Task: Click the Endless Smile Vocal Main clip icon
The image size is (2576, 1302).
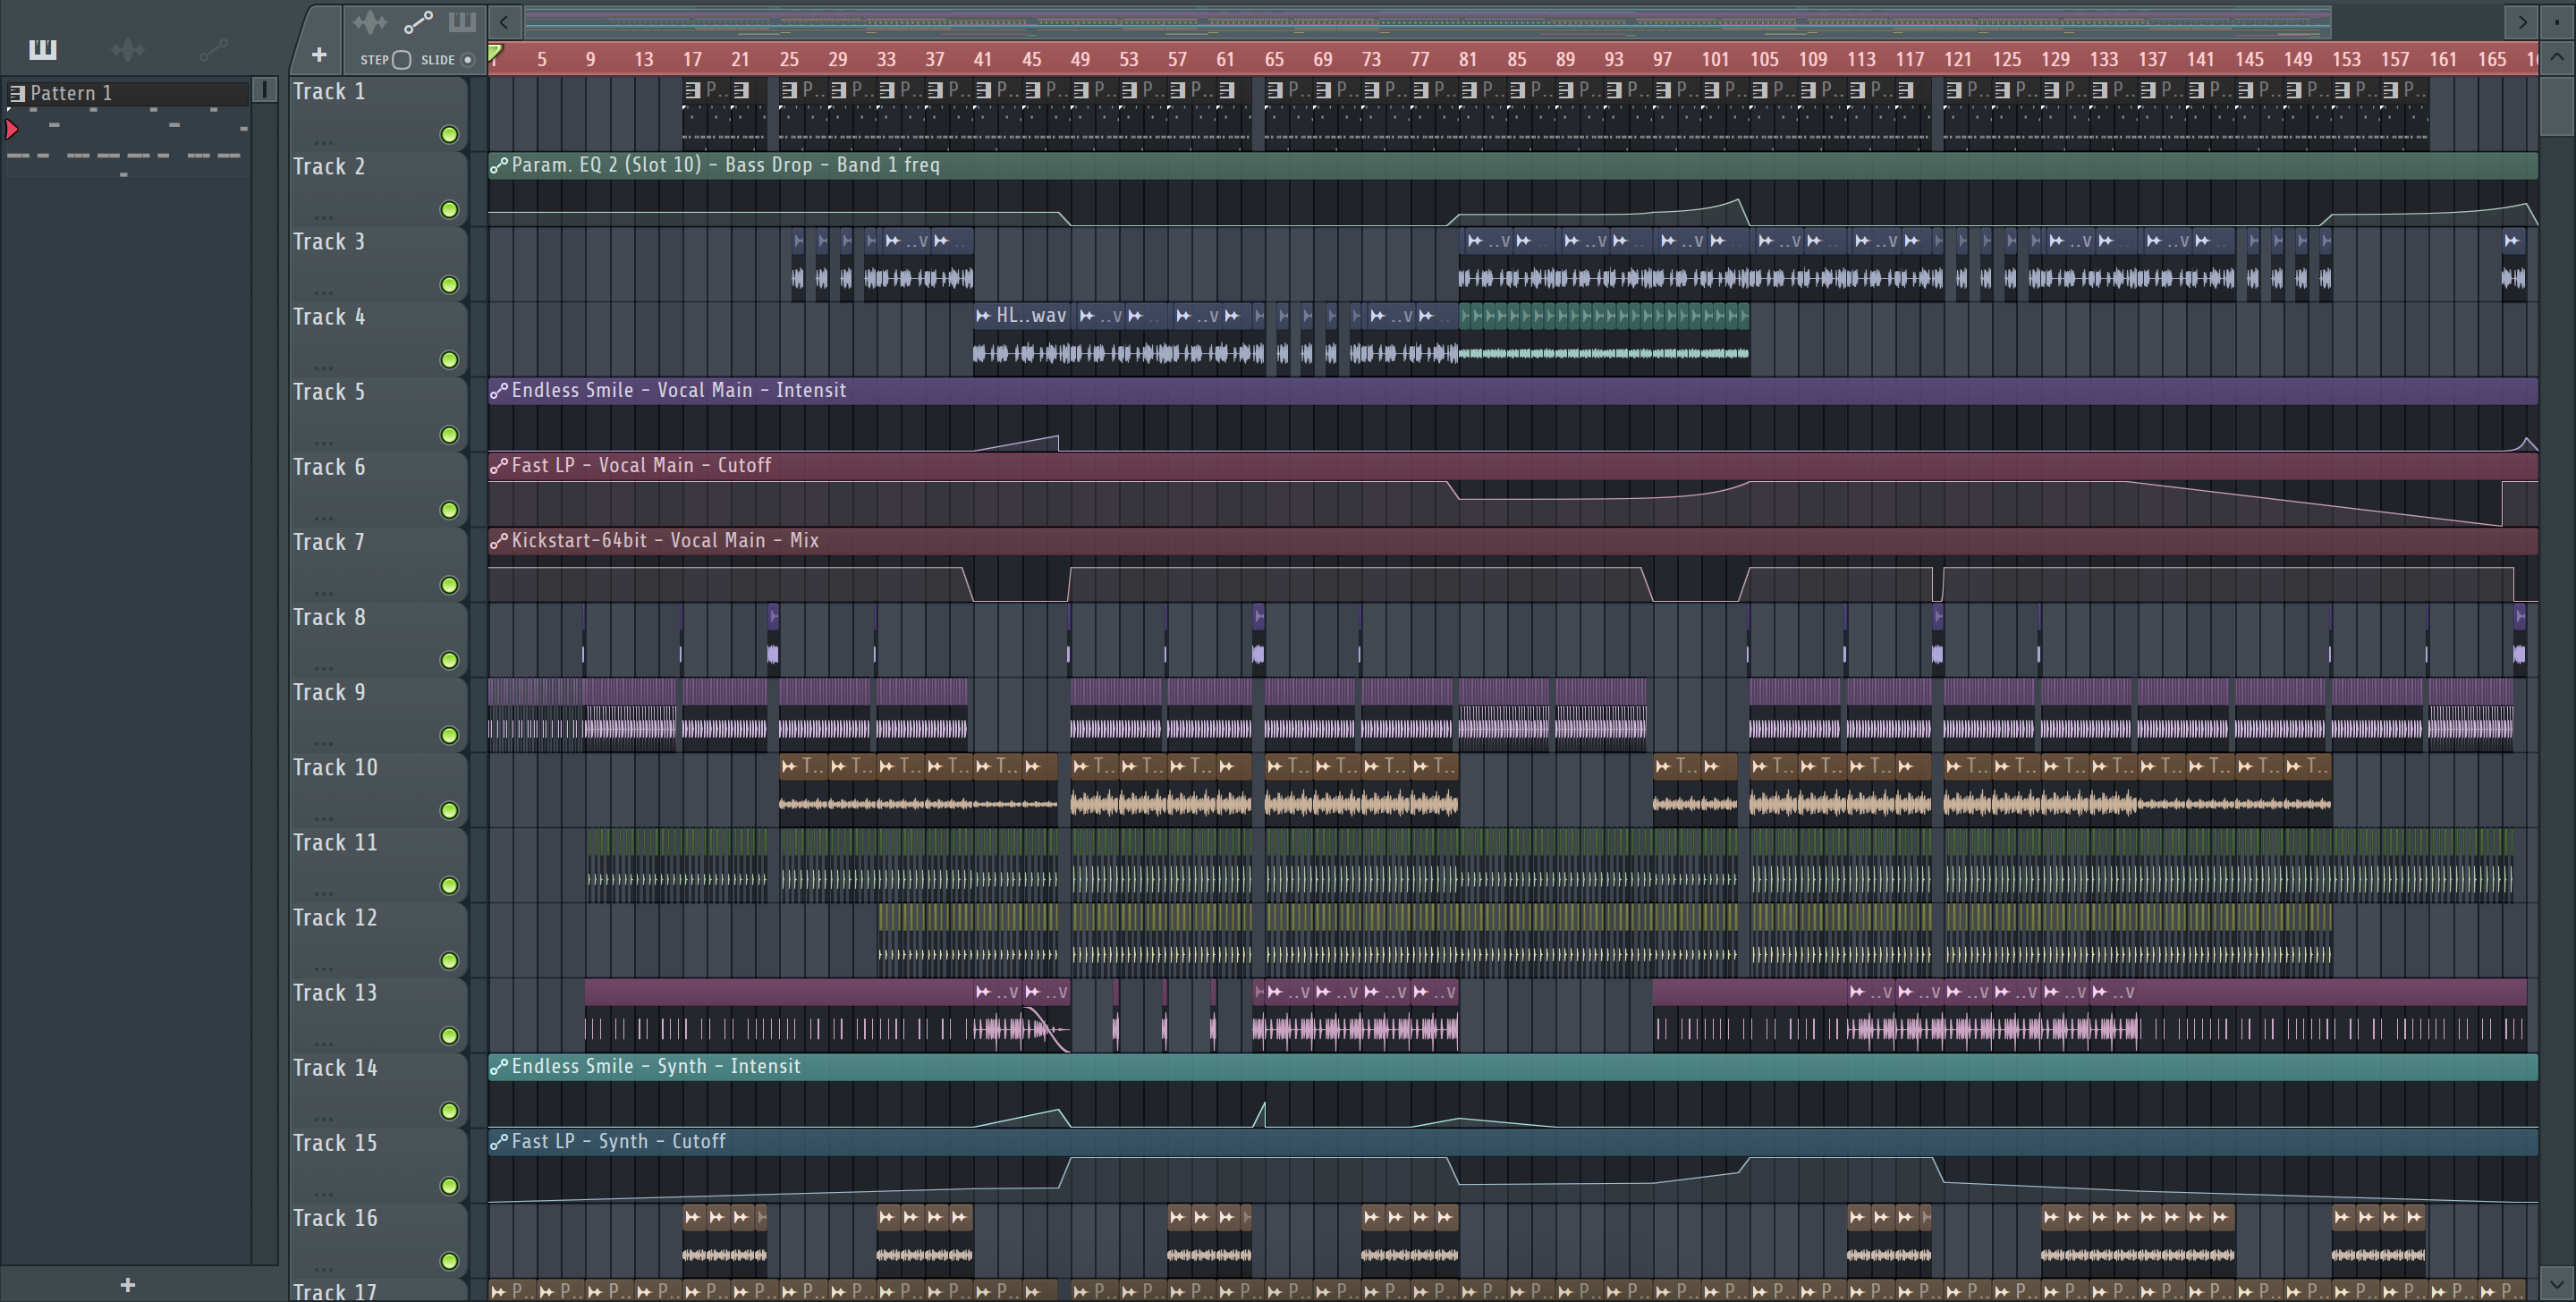Action: coord(498,391)
